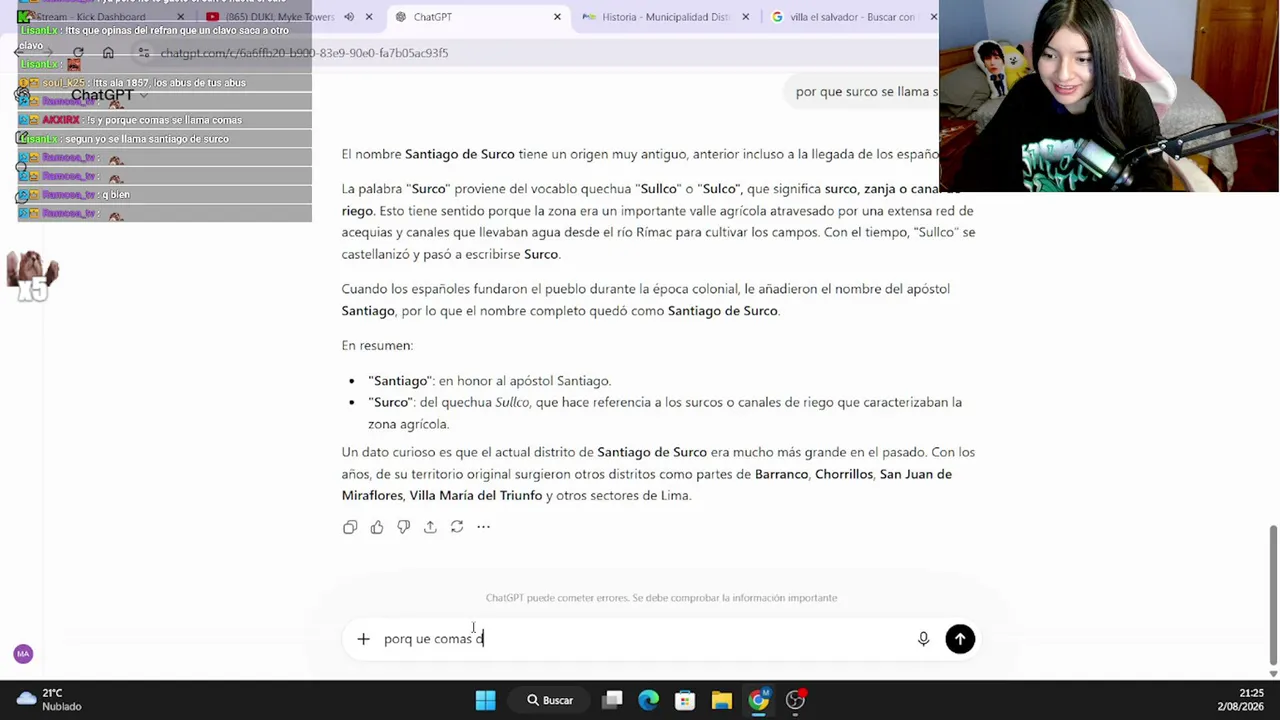1280x720 pixels.
Task: Close the ChatGPT browser tab
Action: tap(557, 17)
